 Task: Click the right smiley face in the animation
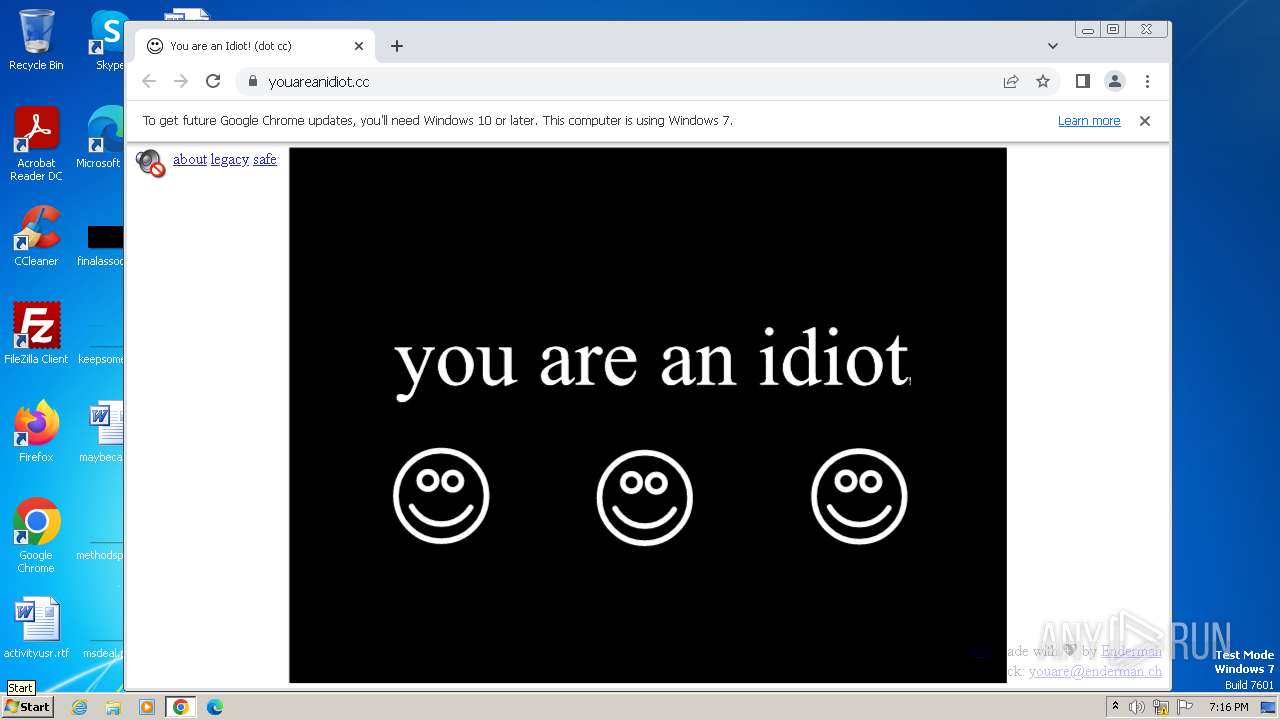click(x=859, y=496)
